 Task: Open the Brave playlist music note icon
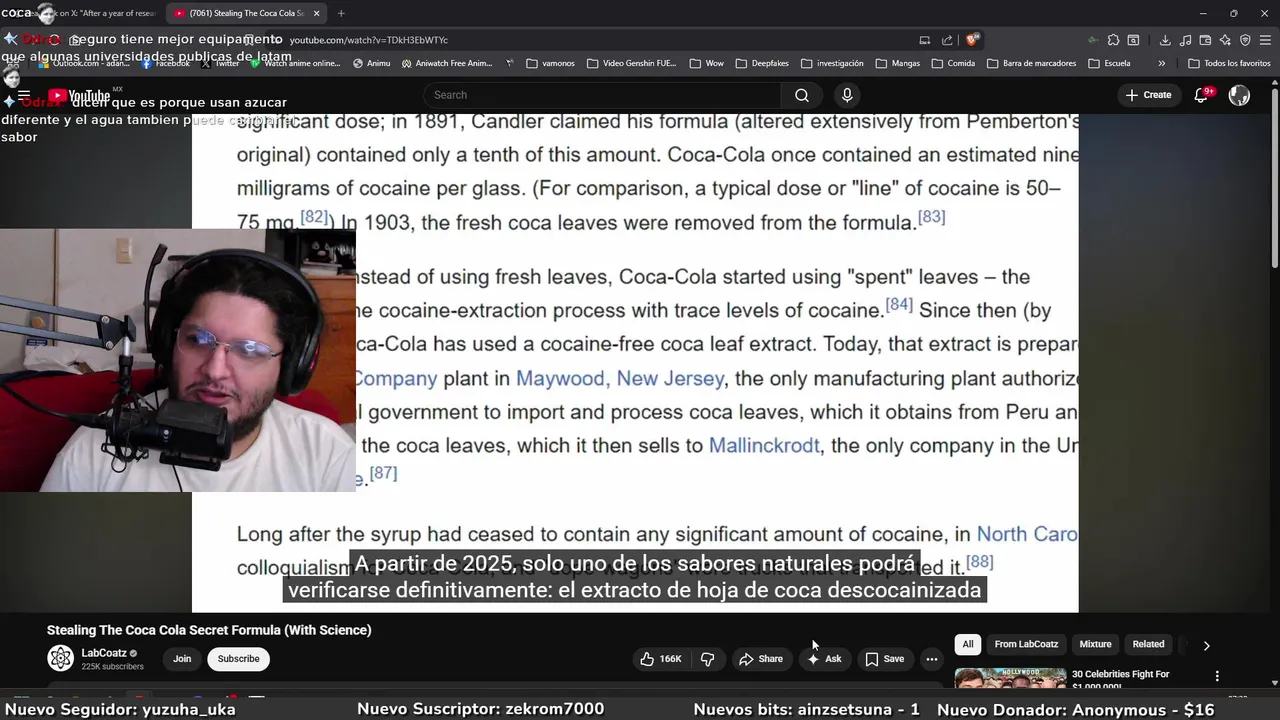(x=1185, y=40)
